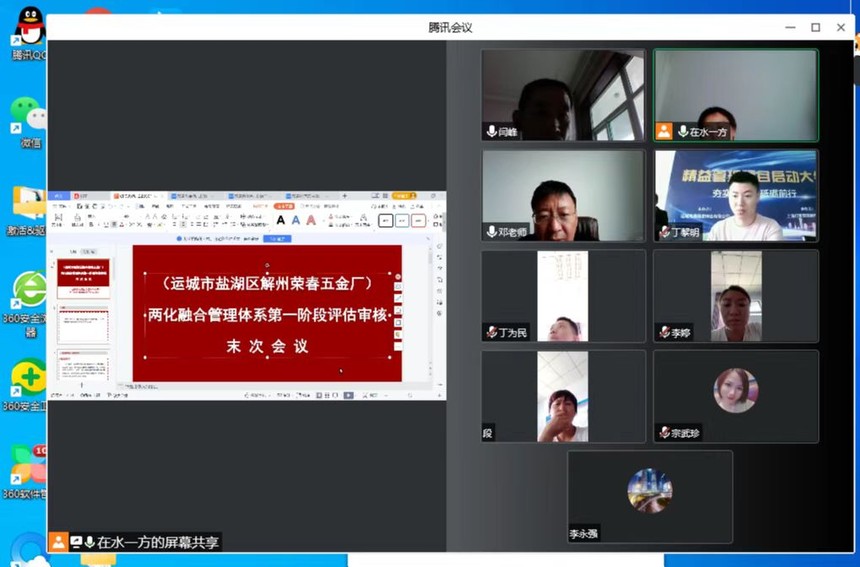Apply the blue A text style in the WPS ribbon
Screen dimensions: 860x567
pos(296,220)
